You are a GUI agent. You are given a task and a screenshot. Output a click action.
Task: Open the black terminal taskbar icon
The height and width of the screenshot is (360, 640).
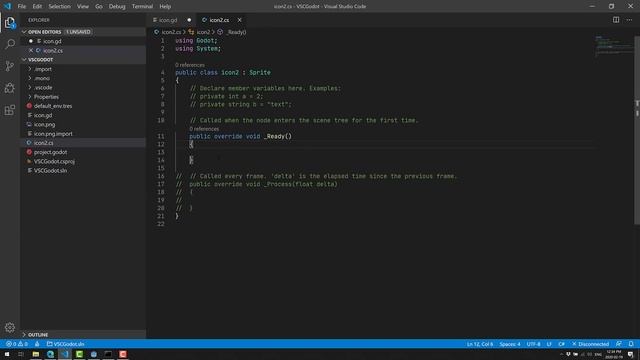[x=108, y=354]
